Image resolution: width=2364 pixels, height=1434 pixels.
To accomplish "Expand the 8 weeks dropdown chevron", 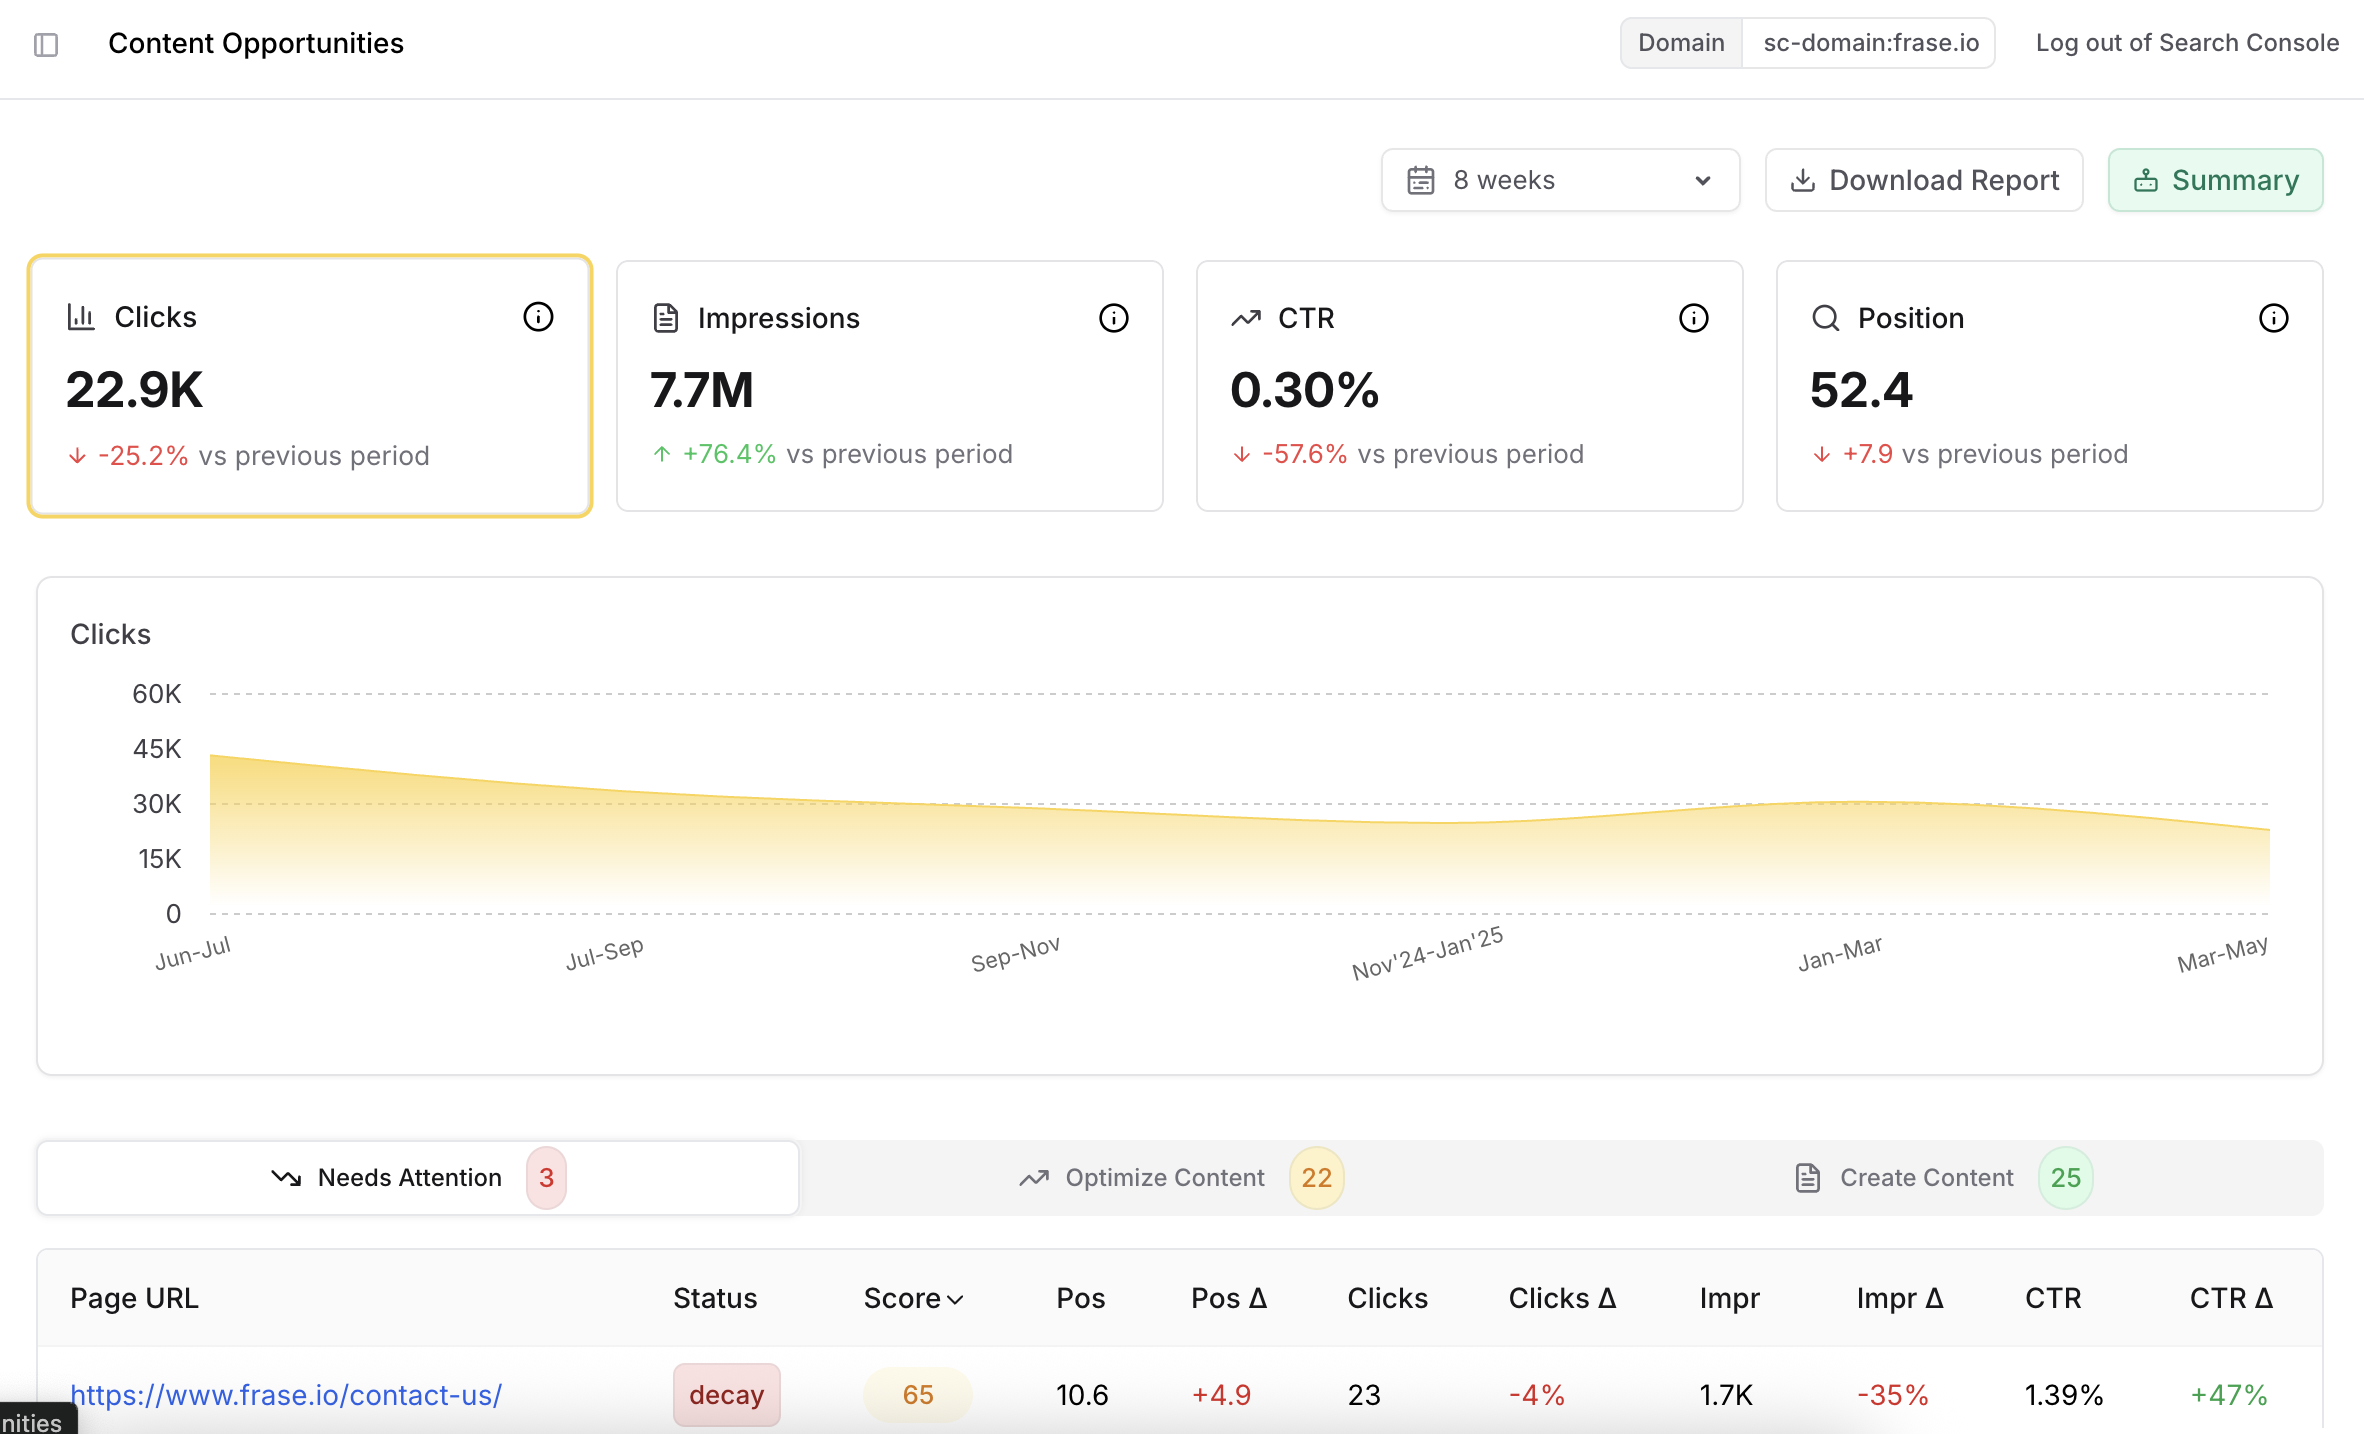I will coord(1703,181).
